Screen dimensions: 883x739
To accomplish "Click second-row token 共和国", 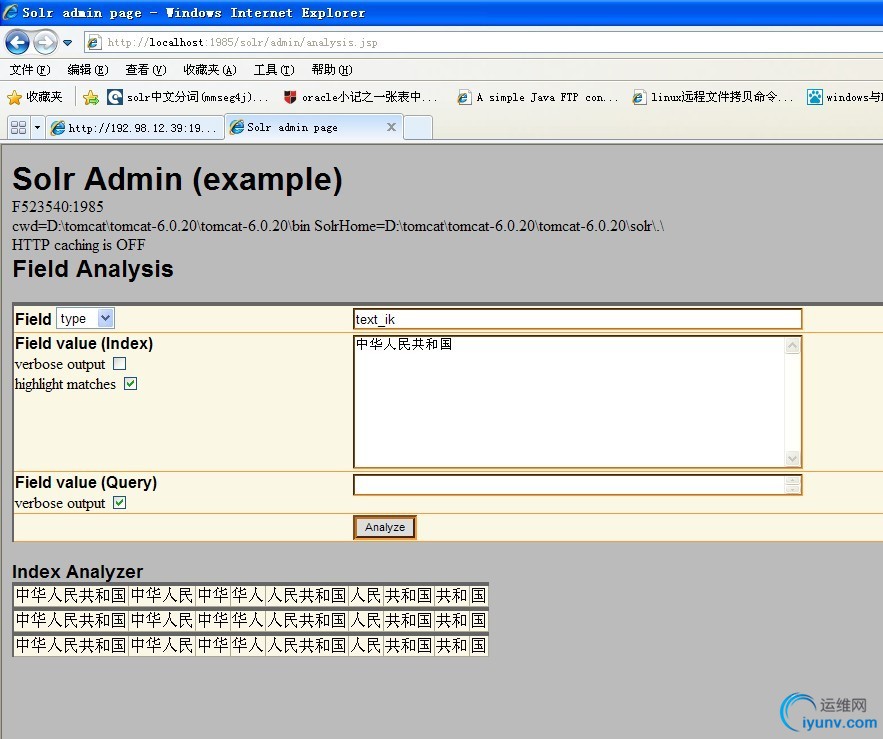I will tap(409, 620).
